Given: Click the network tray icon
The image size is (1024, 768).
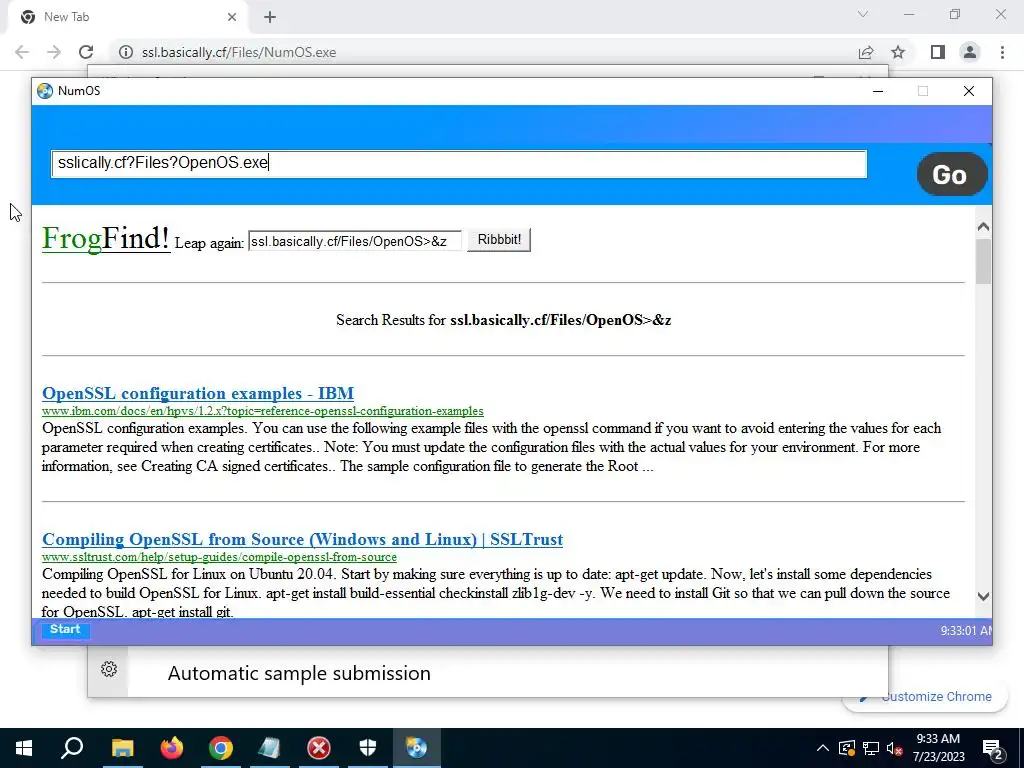Looking at the screenshot, I should (871, 748).
